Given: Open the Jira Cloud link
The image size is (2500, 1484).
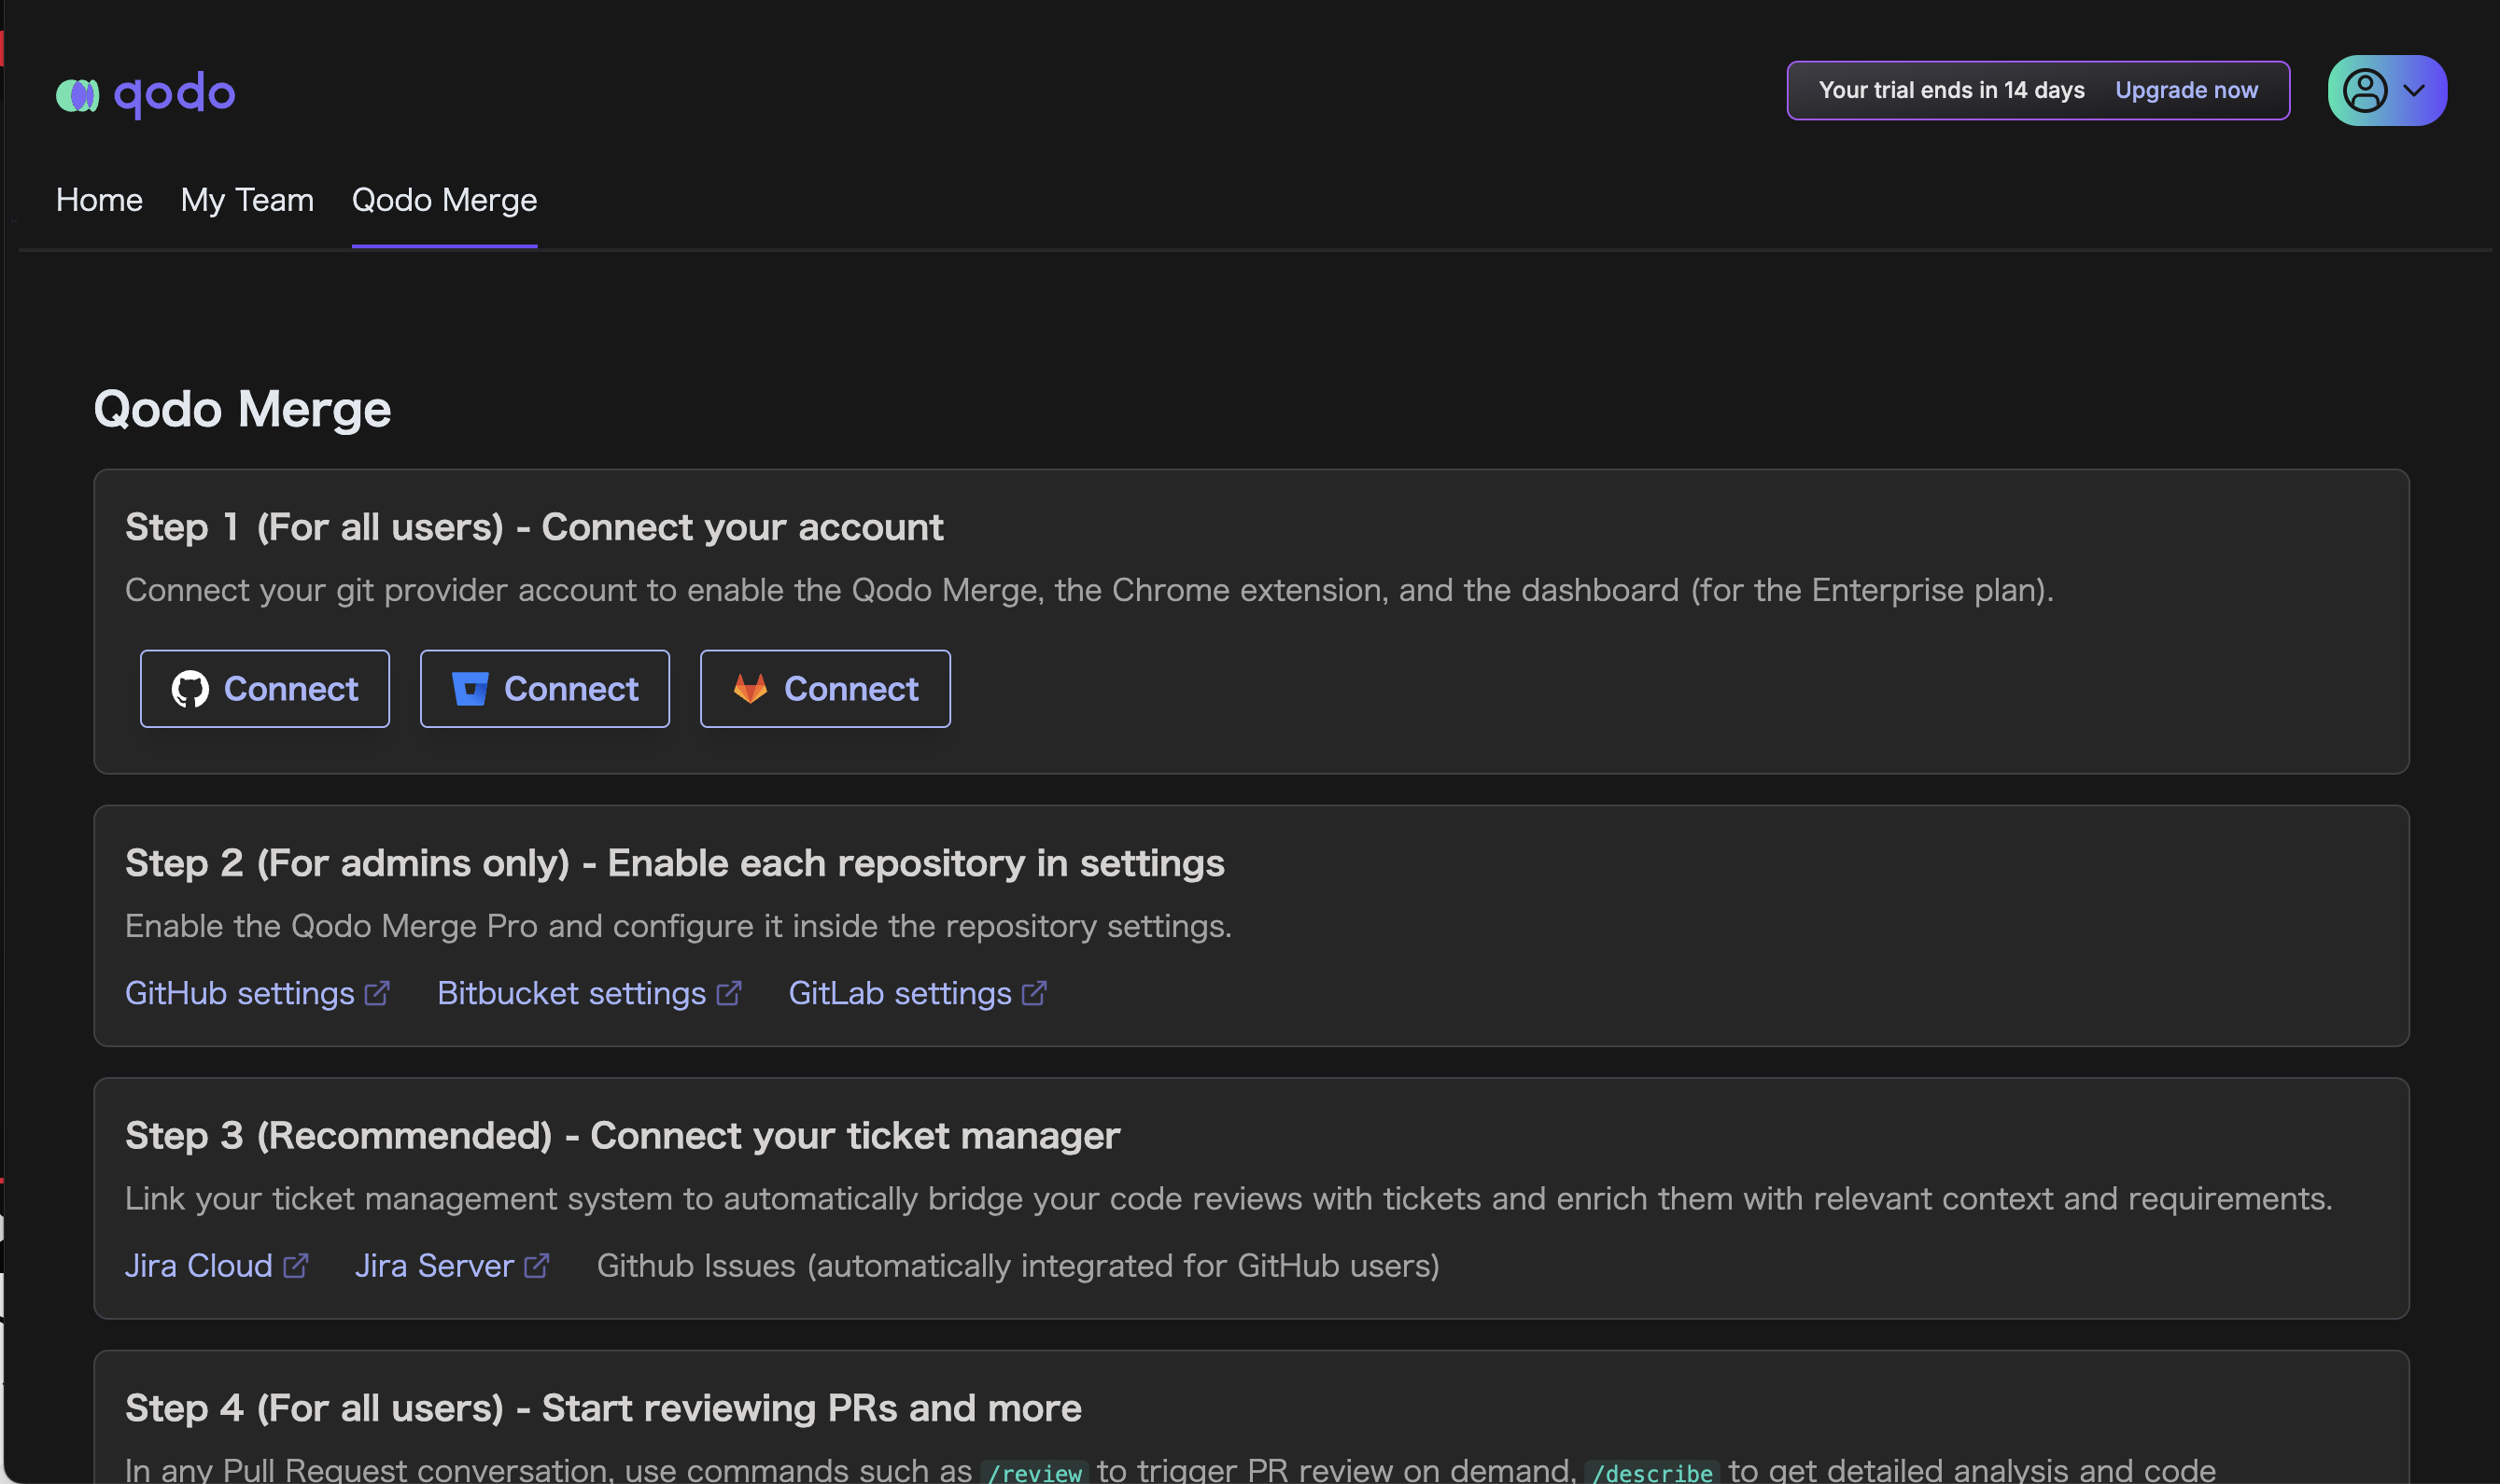Looking at the screenshot, I should [197, 1265].
